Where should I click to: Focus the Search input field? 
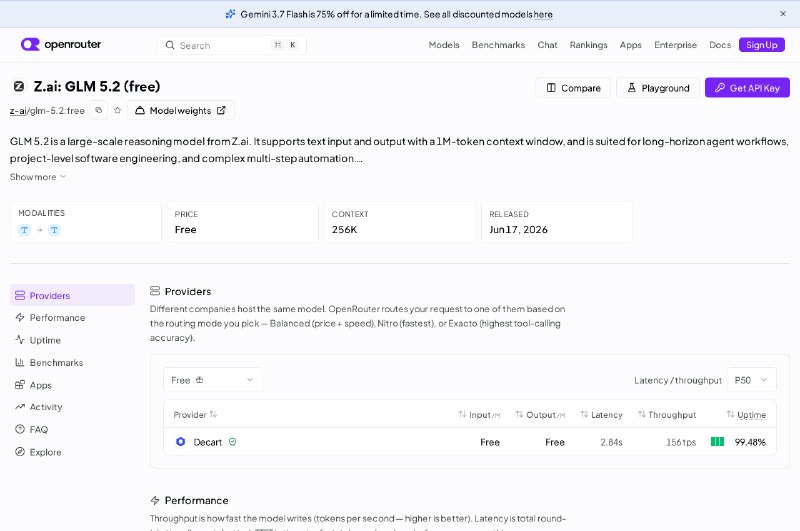click(232, 45)
